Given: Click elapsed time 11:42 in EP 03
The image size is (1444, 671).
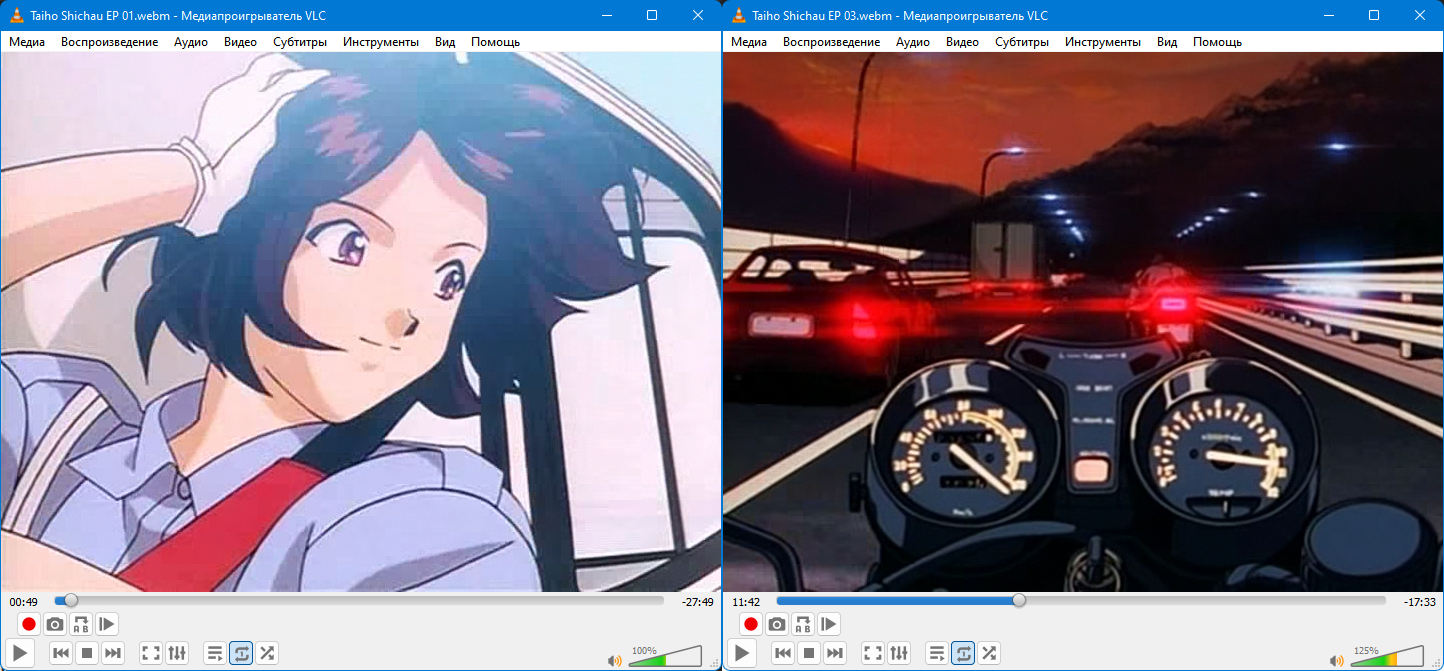Looking at the screenshot, I should (x=746, y=602).
